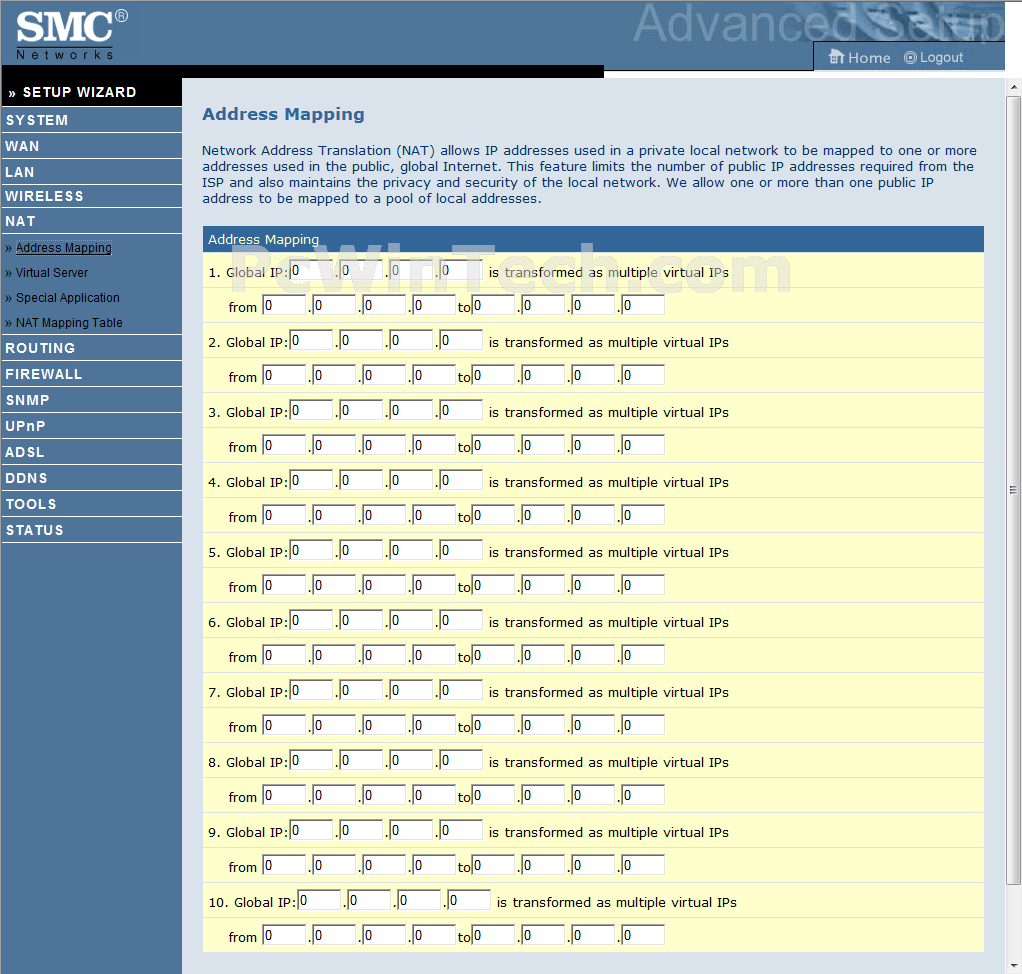Click the scrollbar down arrow
This screenshot has height=974, width=1022.
coord(1014,966)
